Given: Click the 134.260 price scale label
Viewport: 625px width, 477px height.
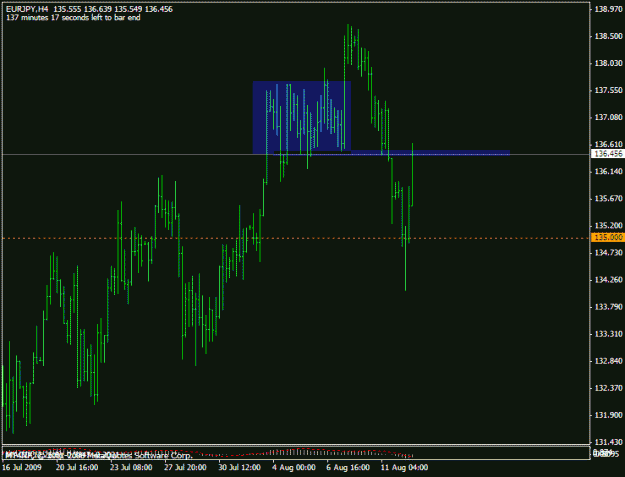Looking at the screenshot, I should (608, 280).
